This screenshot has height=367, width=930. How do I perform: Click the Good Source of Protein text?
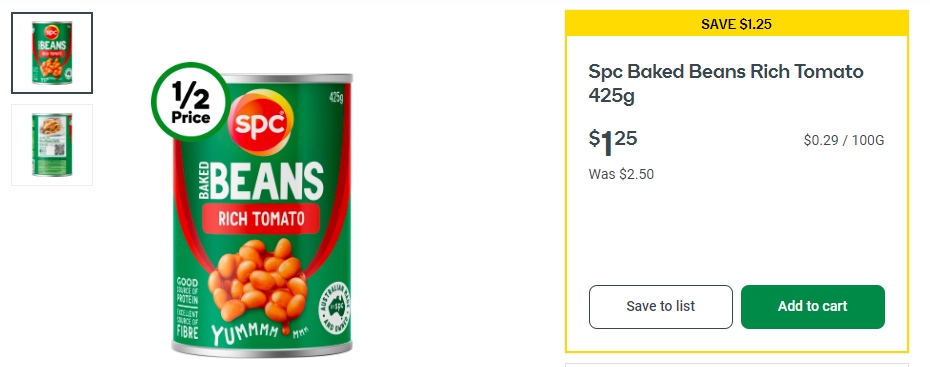187,291
